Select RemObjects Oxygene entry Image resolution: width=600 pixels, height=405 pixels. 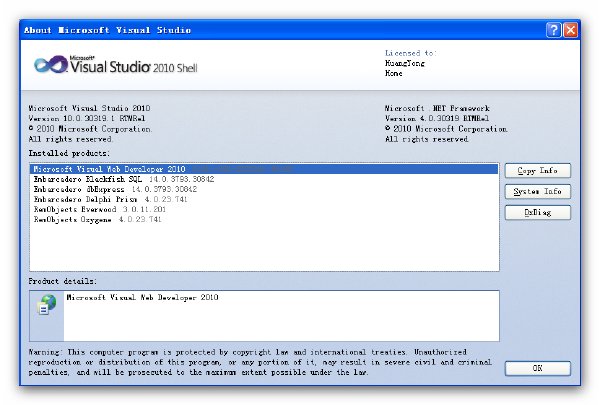pyautogui.click(x=264, y=219)
